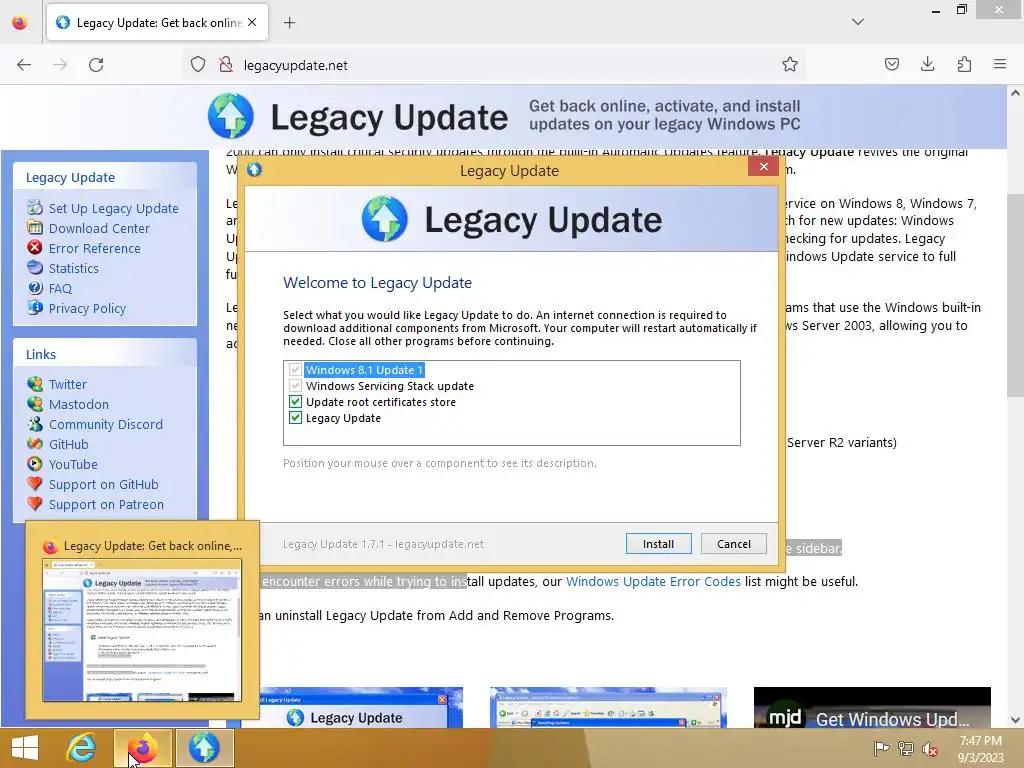The width and height of the screenshot is (1024, 768).
Task: Open the Get Windows Upd... video thumbnail
Action: pos(872,707)
